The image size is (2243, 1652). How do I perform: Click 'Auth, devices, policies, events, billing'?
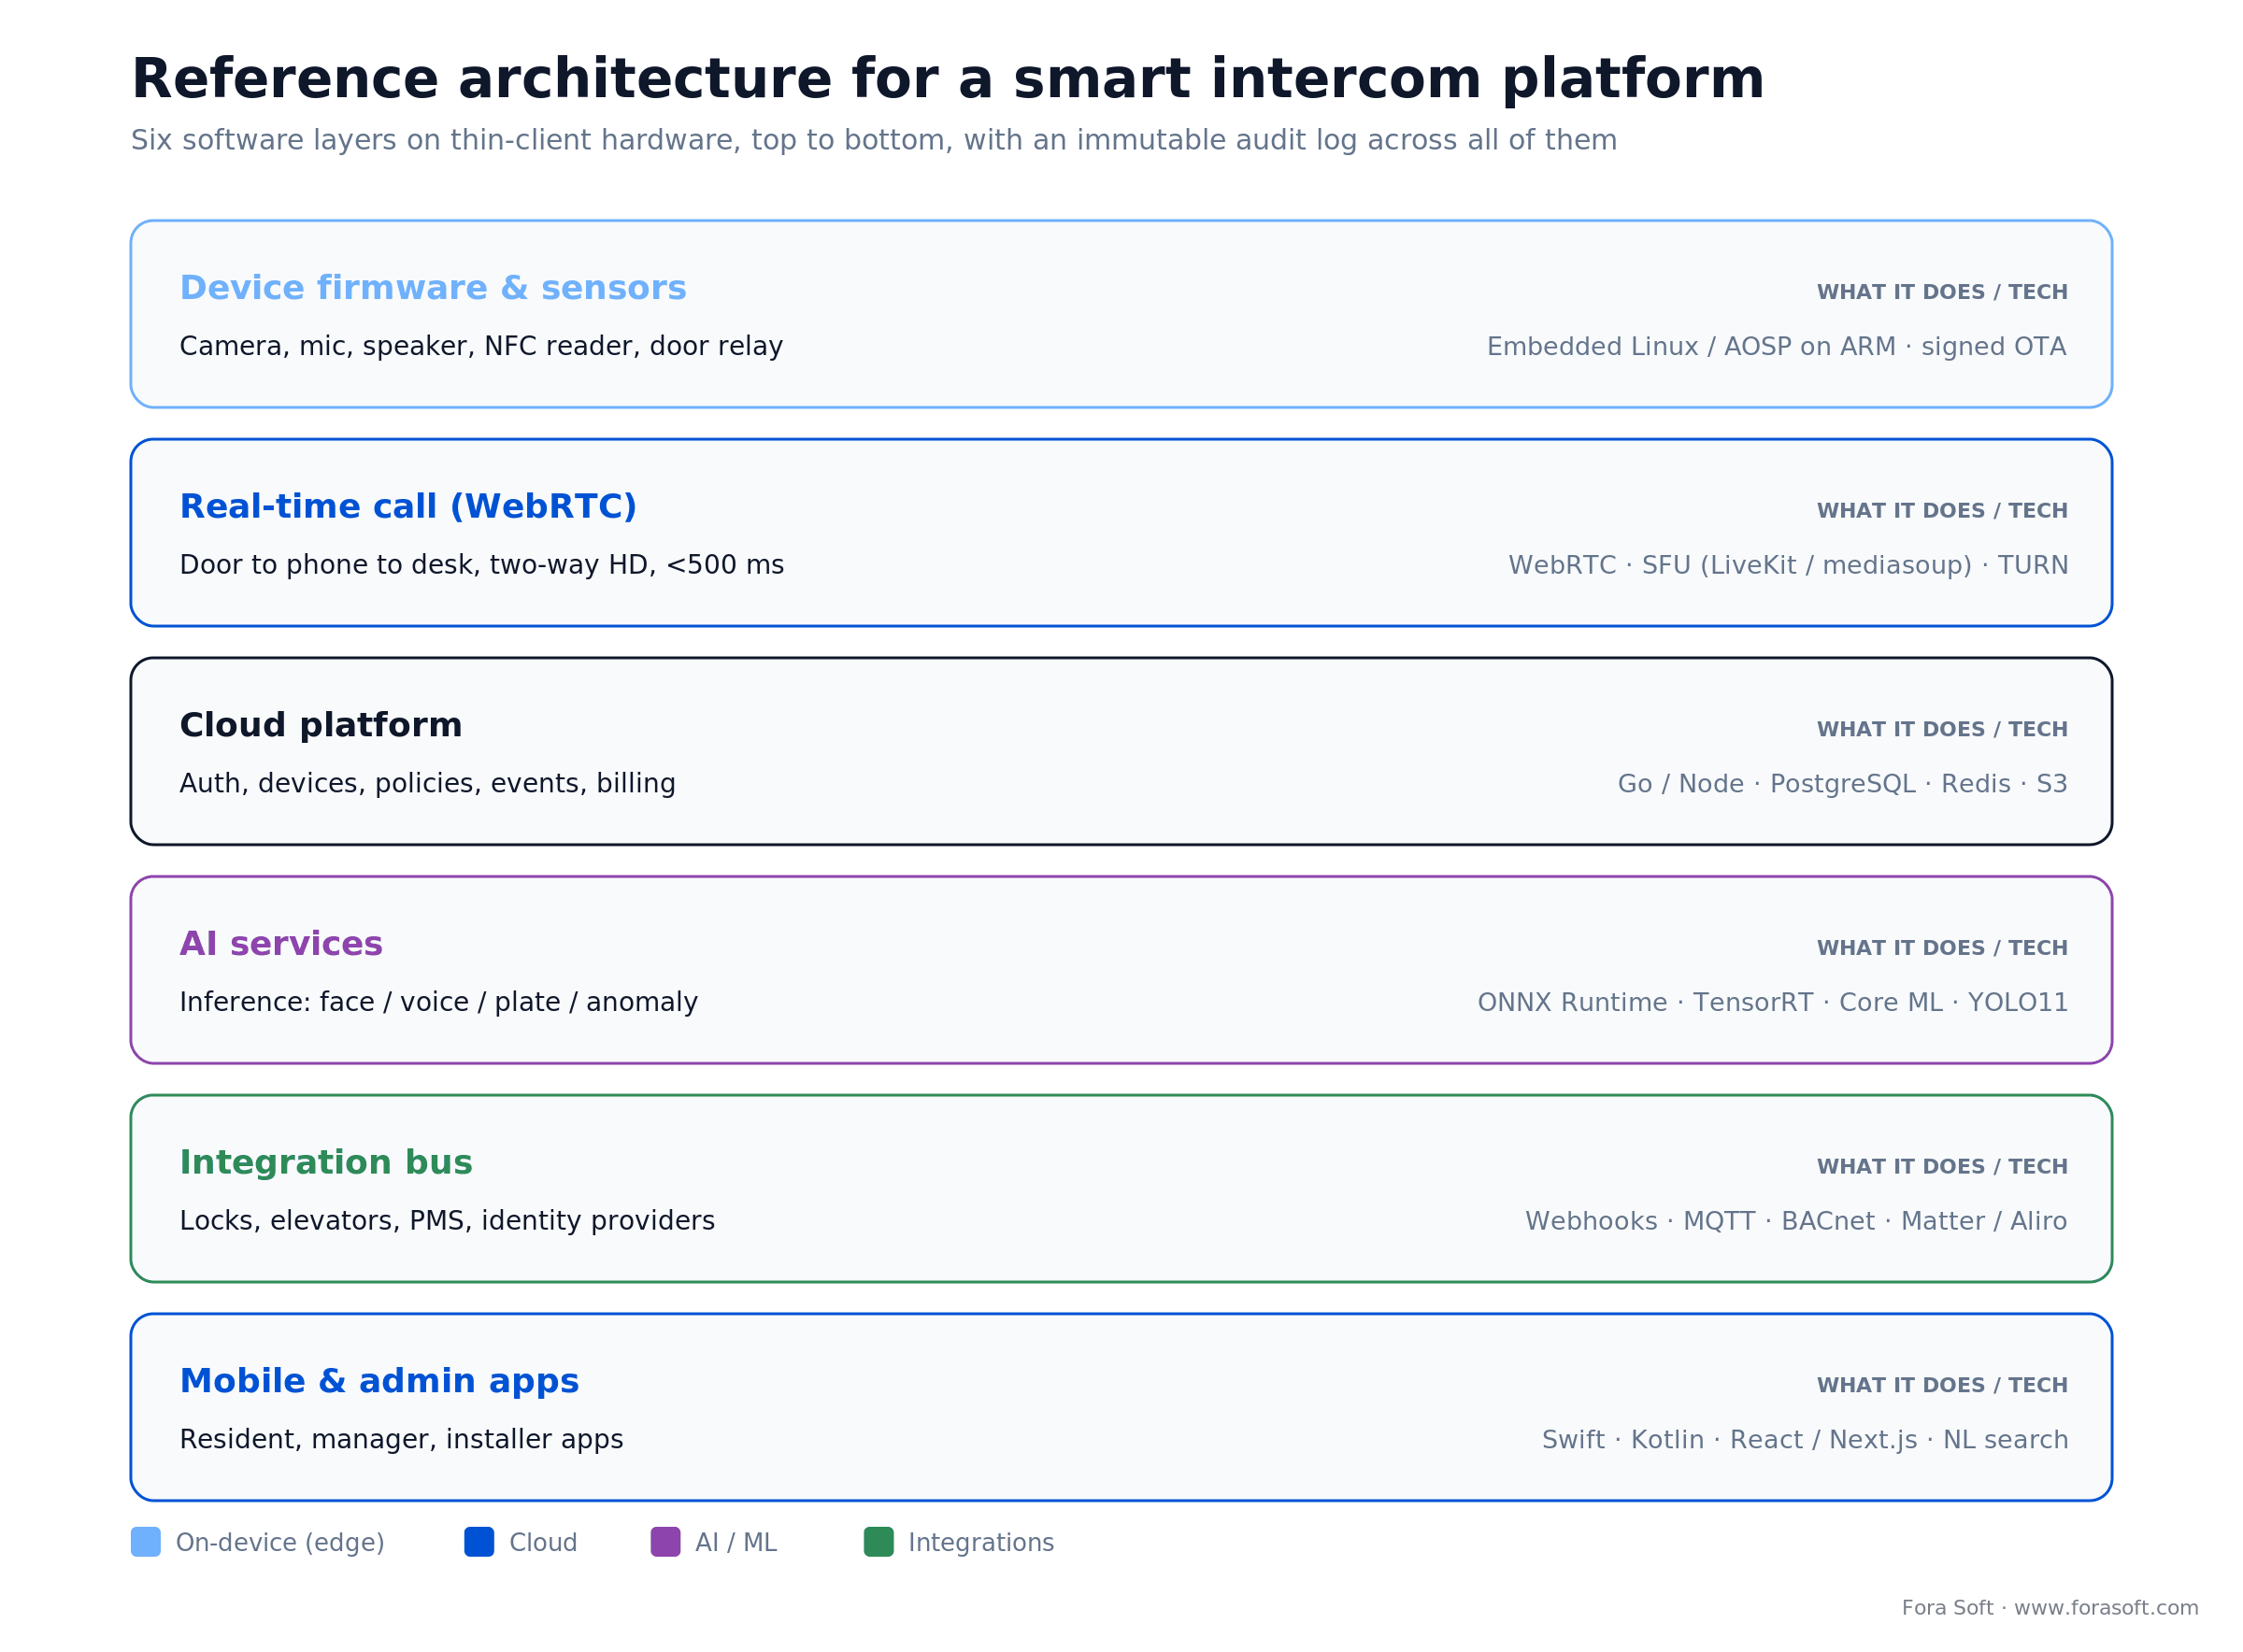tap(428, 784)
